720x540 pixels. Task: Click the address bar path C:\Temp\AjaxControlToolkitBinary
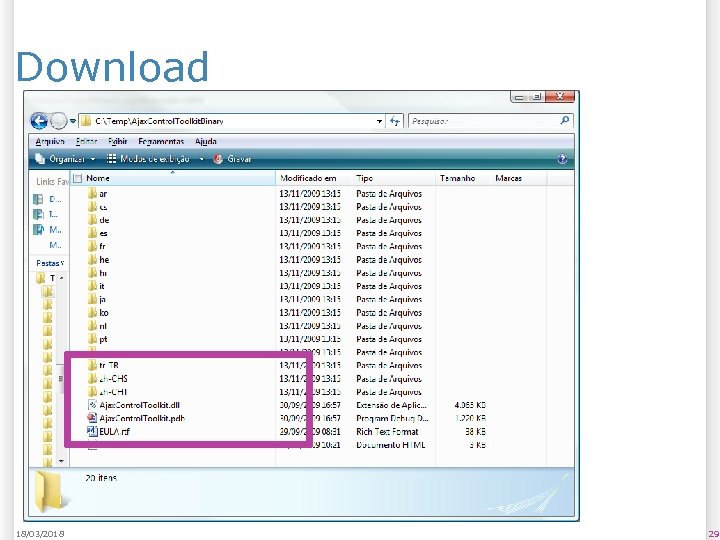159,121
